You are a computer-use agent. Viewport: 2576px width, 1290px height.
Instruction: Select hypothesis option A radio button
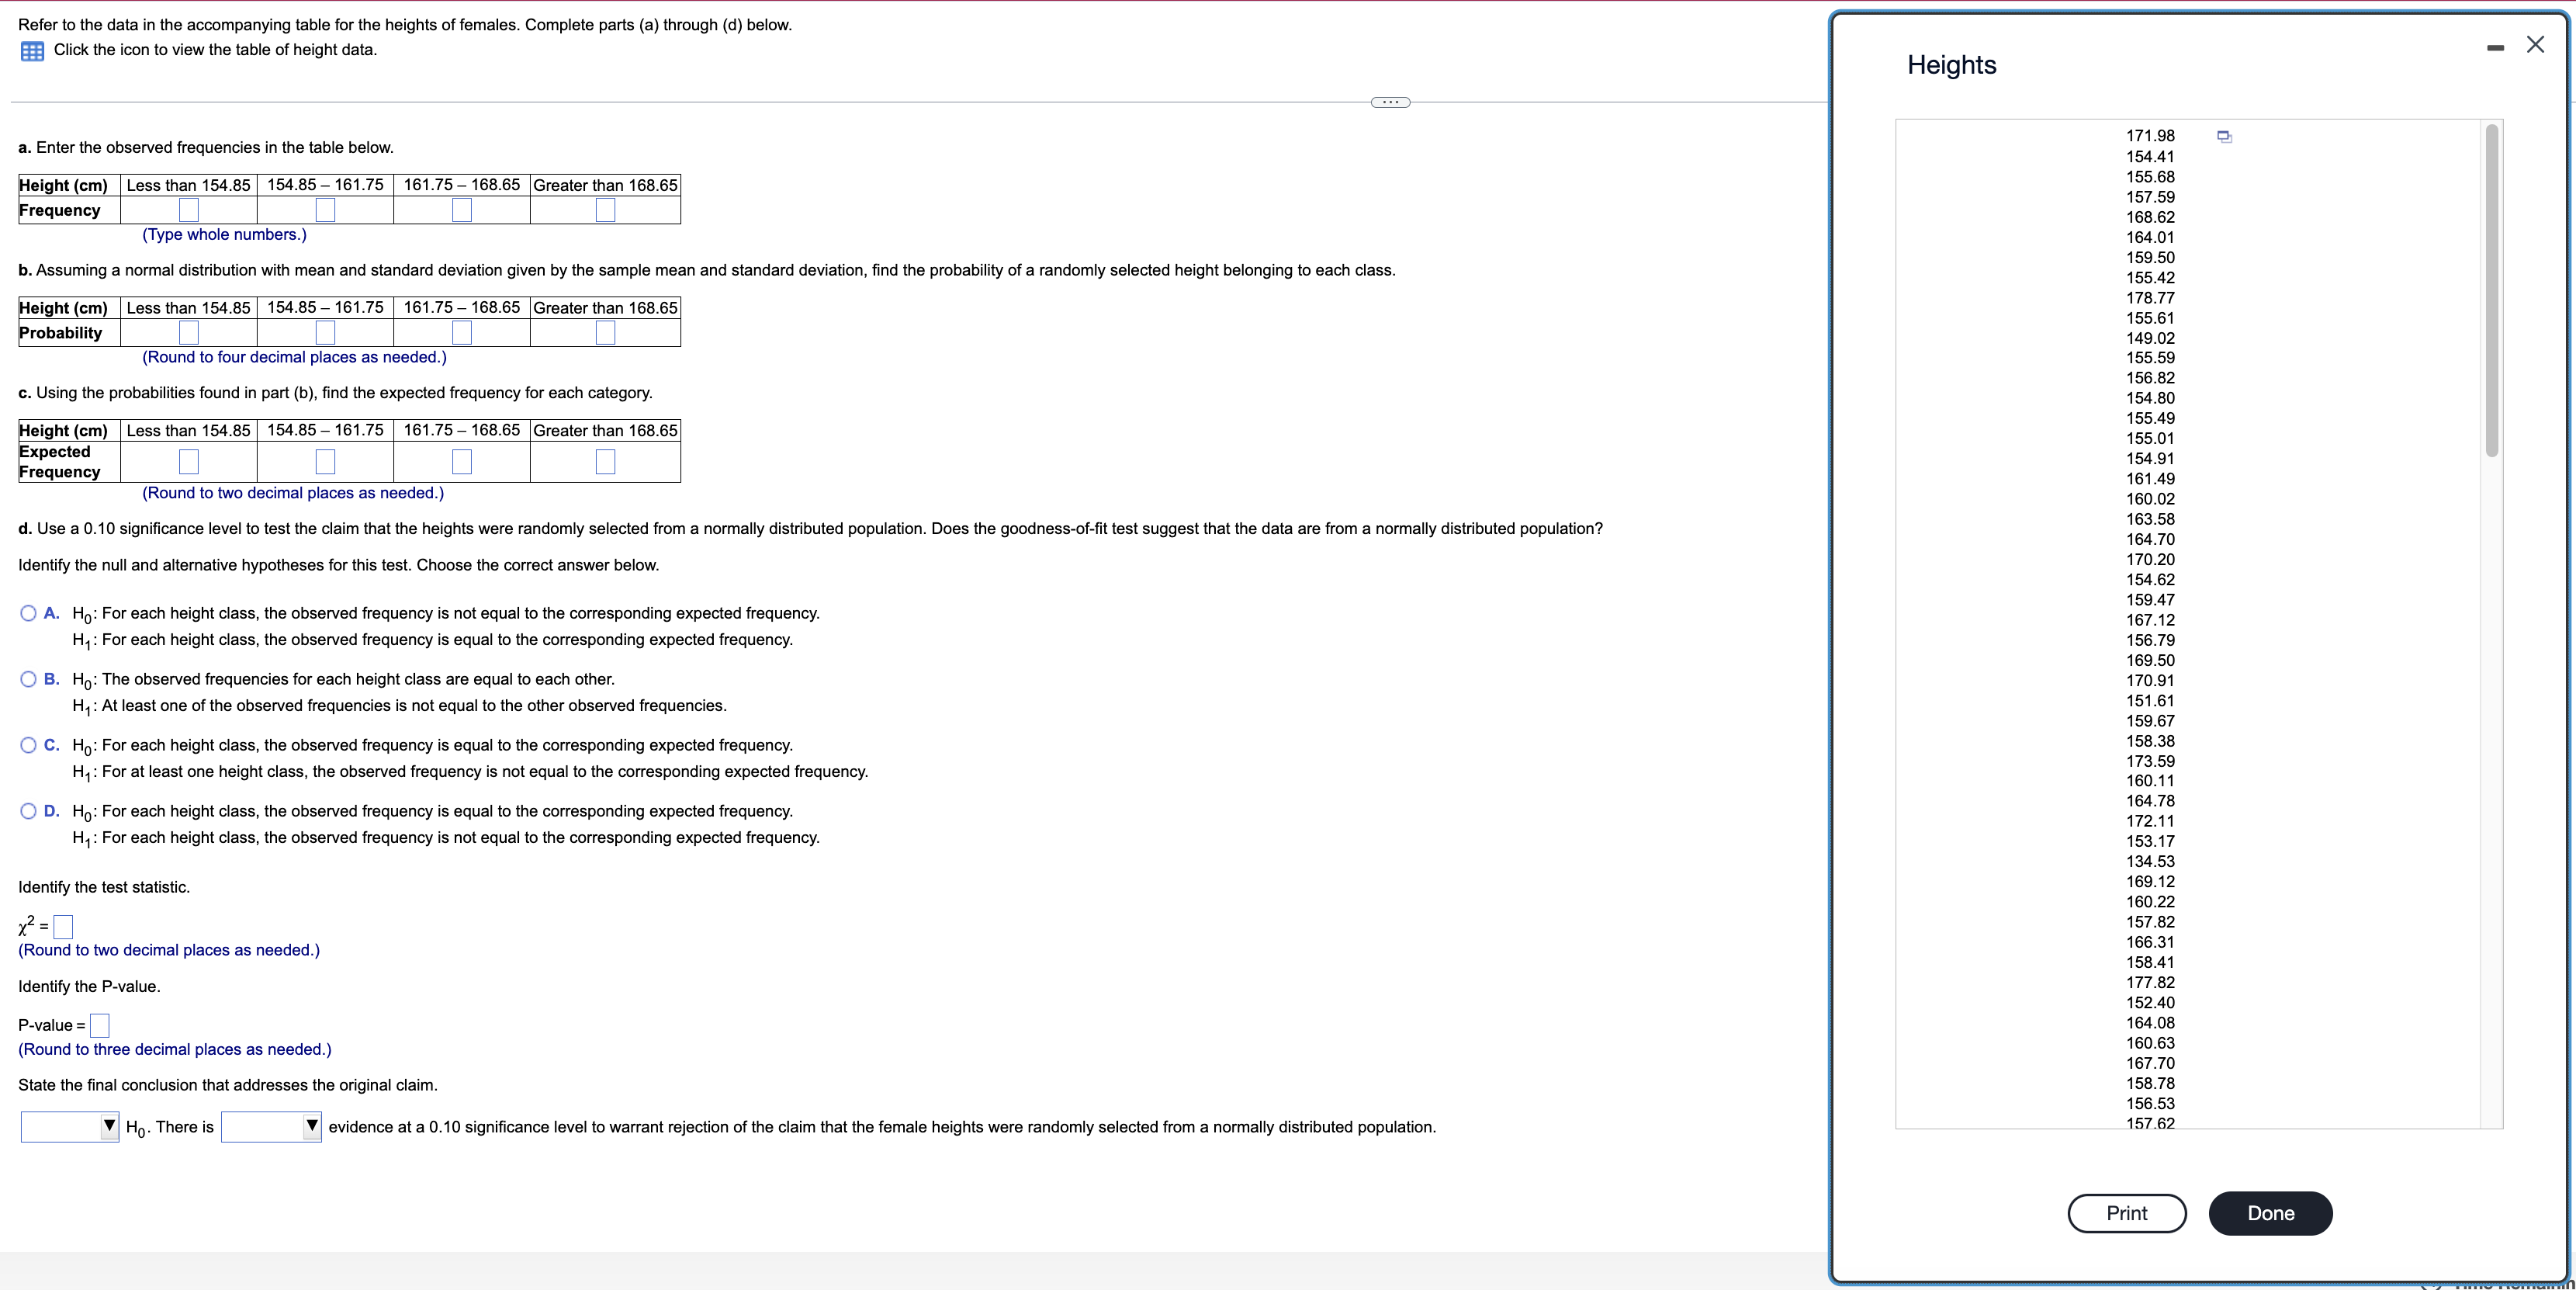27,612
